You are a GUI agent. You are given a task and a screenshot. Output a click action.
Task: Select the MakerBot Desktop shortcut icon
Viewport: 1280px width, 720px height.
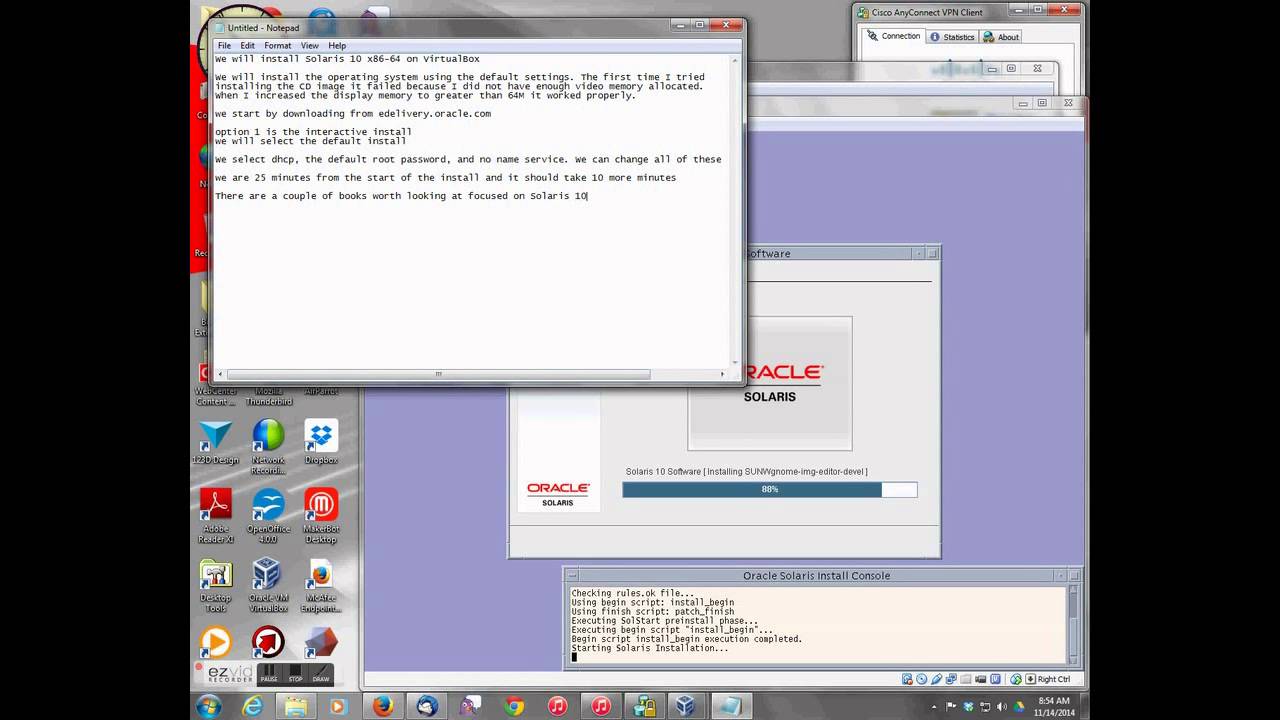[321, 516]
